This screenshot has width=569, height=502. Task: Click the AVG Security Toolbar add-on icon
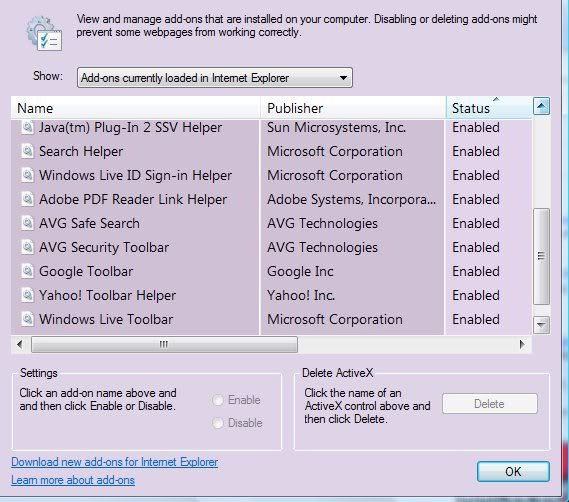[28, 247]
